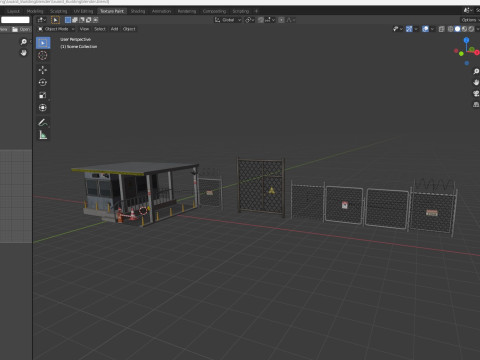
Task: Click hand pan icon in left editor
Action: click(24, 53)
